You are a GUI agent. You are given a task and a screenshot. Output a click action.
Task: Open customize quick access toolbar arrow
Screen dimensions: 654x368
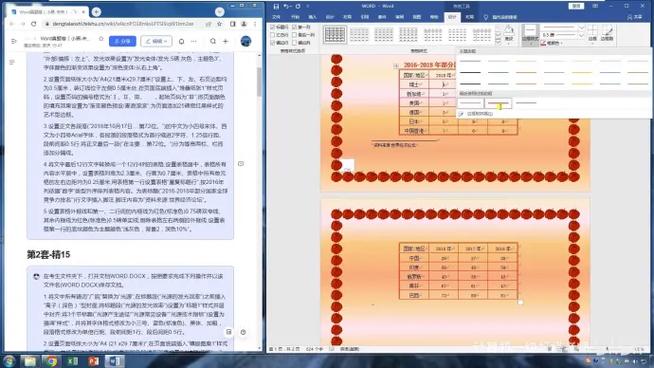308,6
